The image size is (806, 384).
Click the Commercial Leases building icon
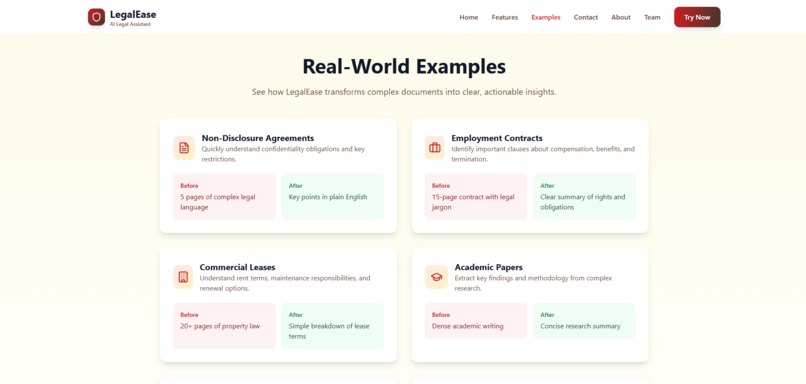183,277
